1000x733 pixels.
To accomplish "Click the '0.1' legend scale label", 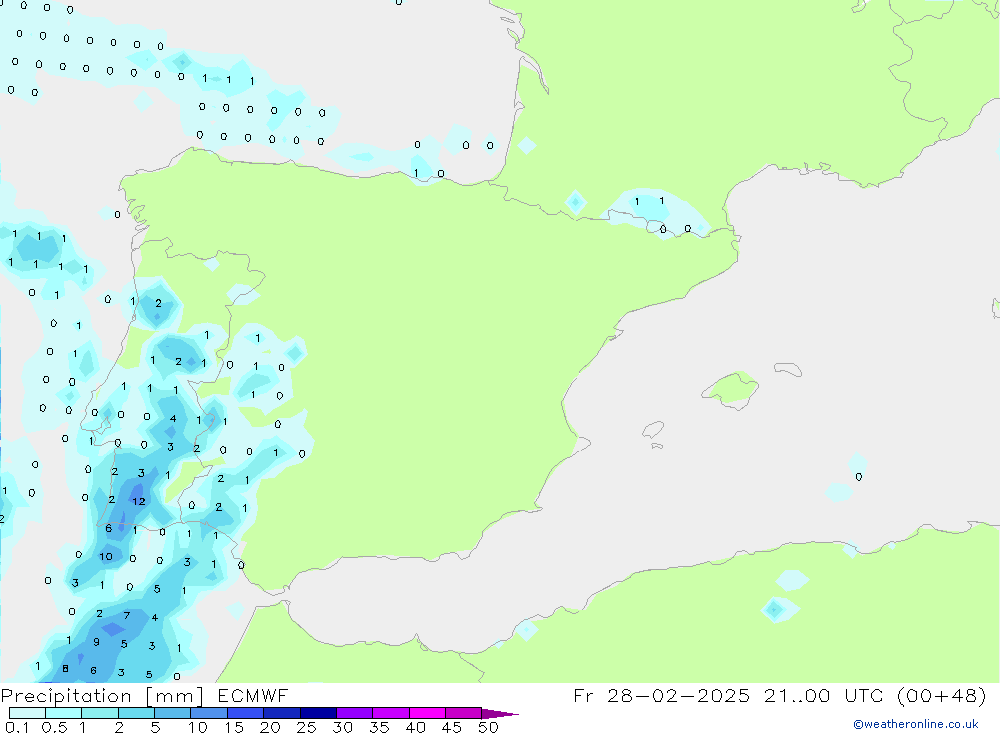I will tap(17, 727).
